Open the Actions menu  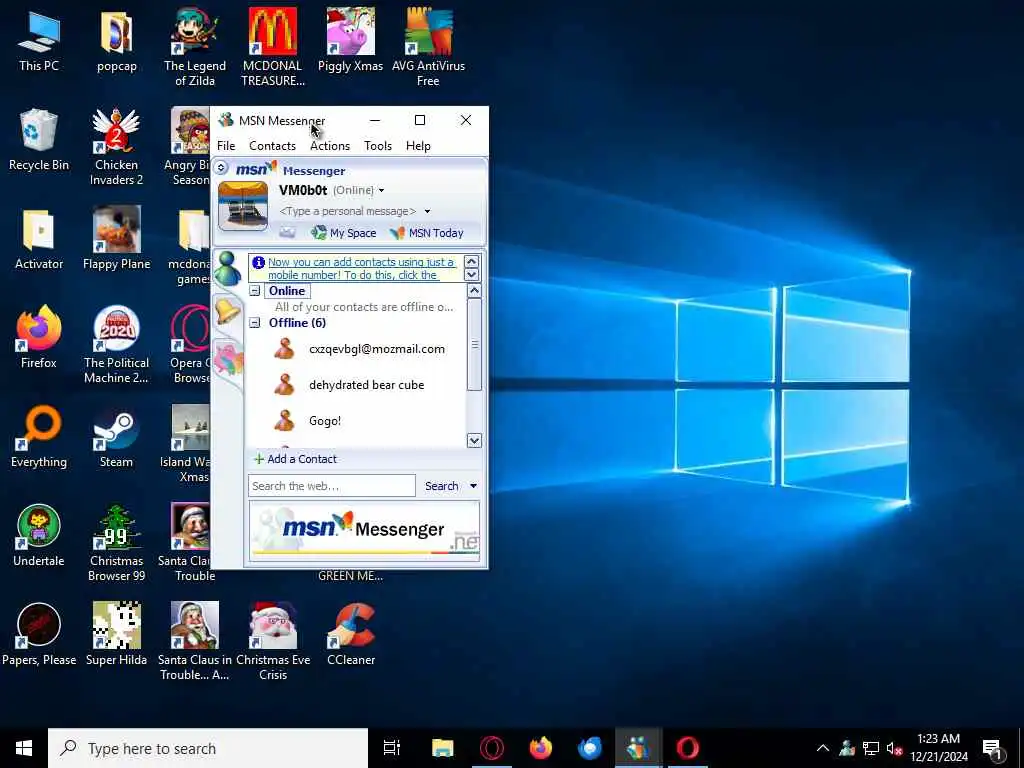330,146
